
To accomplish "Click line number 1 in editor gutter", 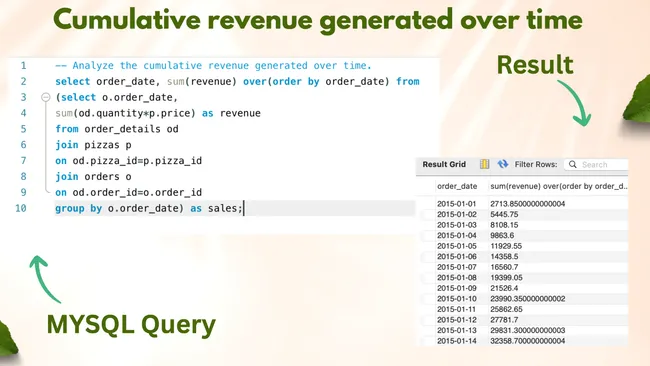I will point(23,65).
